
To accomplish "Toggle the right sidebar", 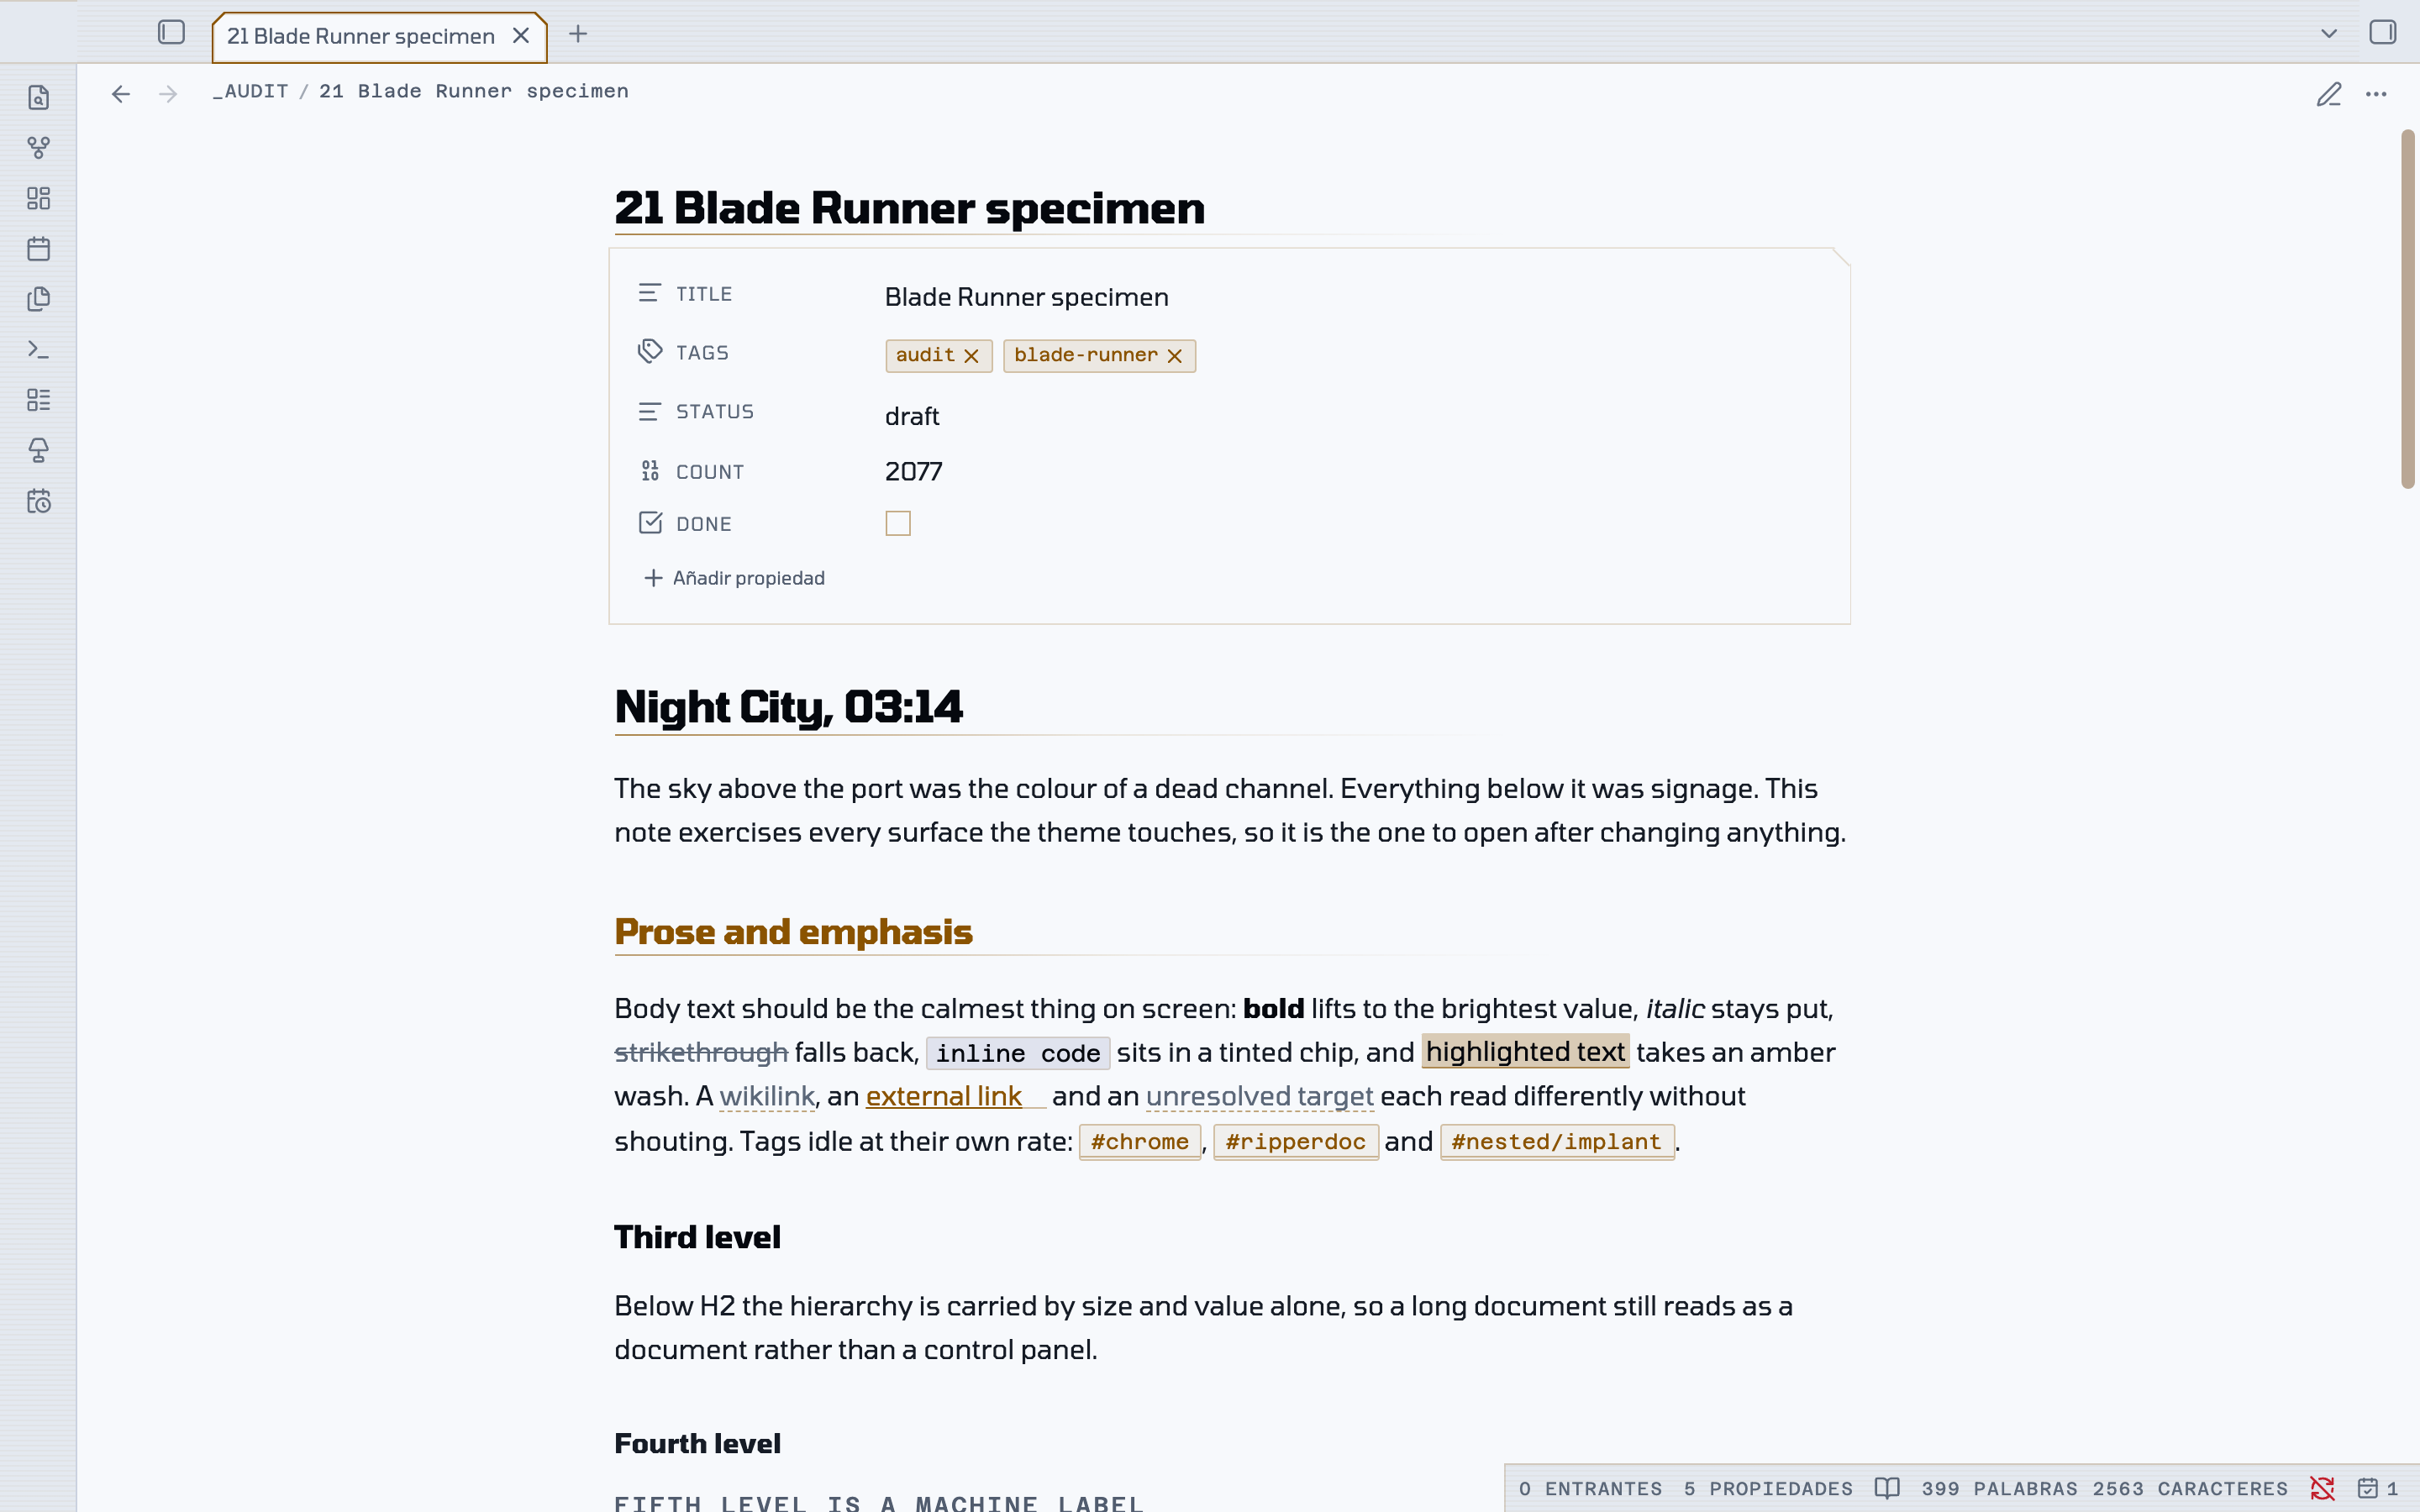I will [x=2382, y=33].
